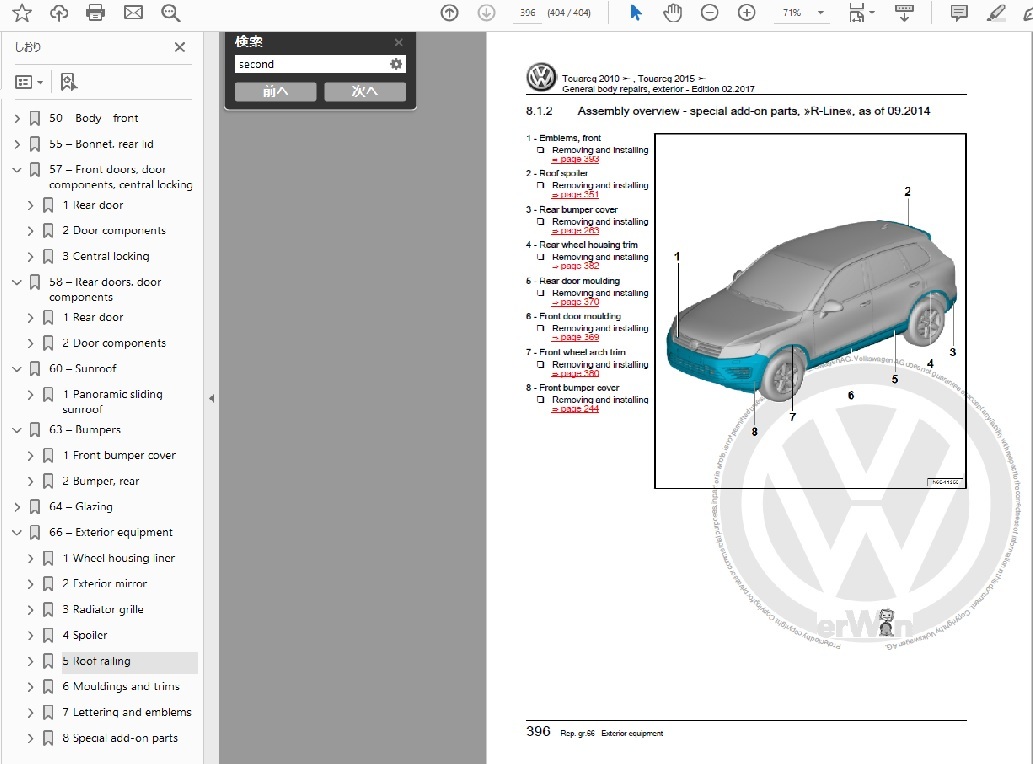Open the find text magnifier icon
Screen dimensions: 1033x764
[171, 13]
